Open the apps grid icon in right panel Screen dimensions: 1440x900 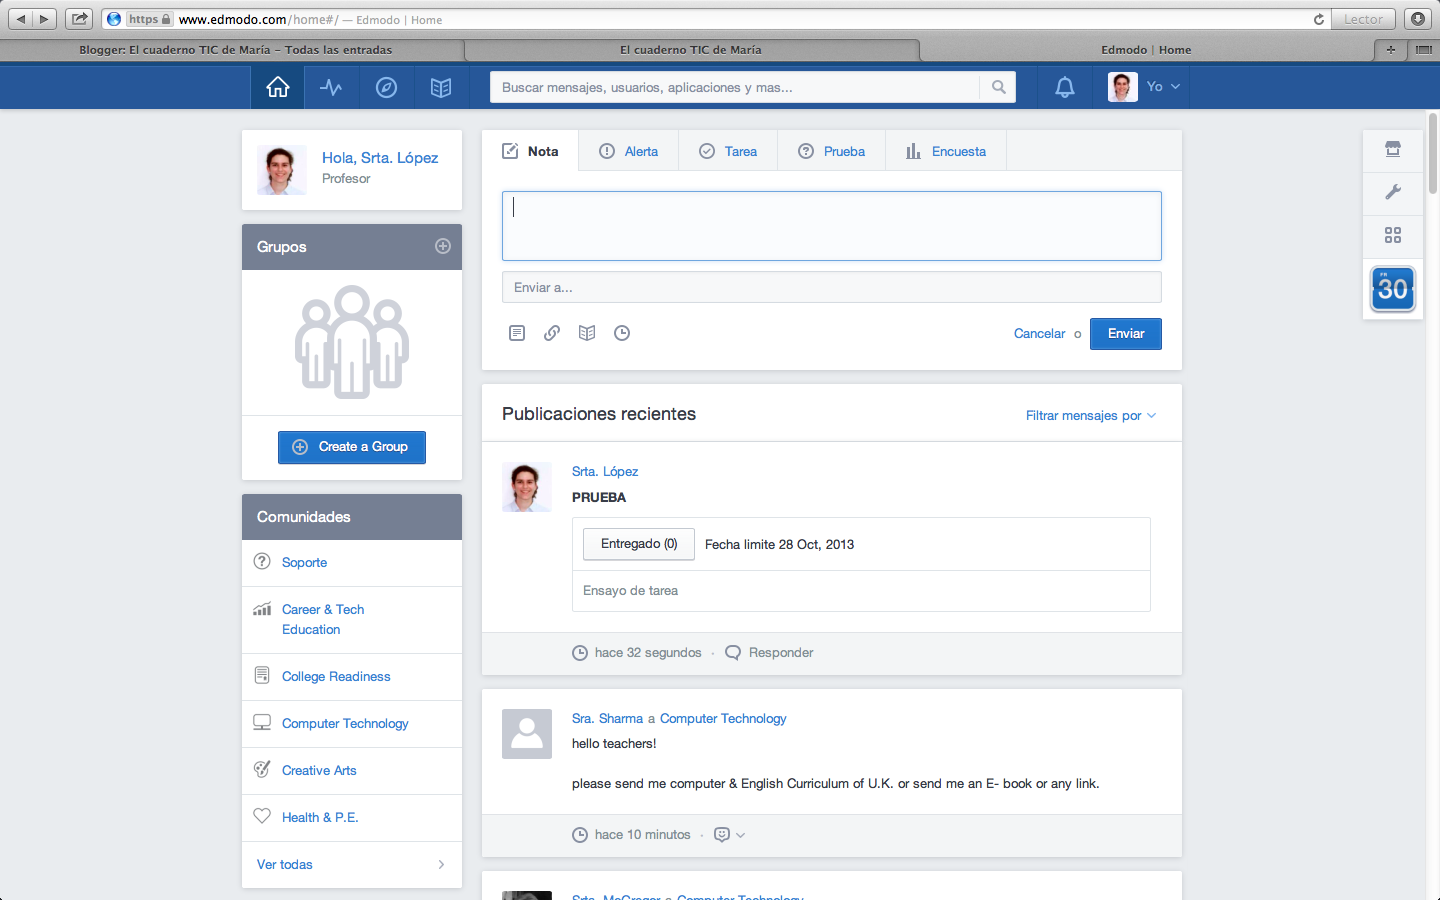coord(1393,235)
